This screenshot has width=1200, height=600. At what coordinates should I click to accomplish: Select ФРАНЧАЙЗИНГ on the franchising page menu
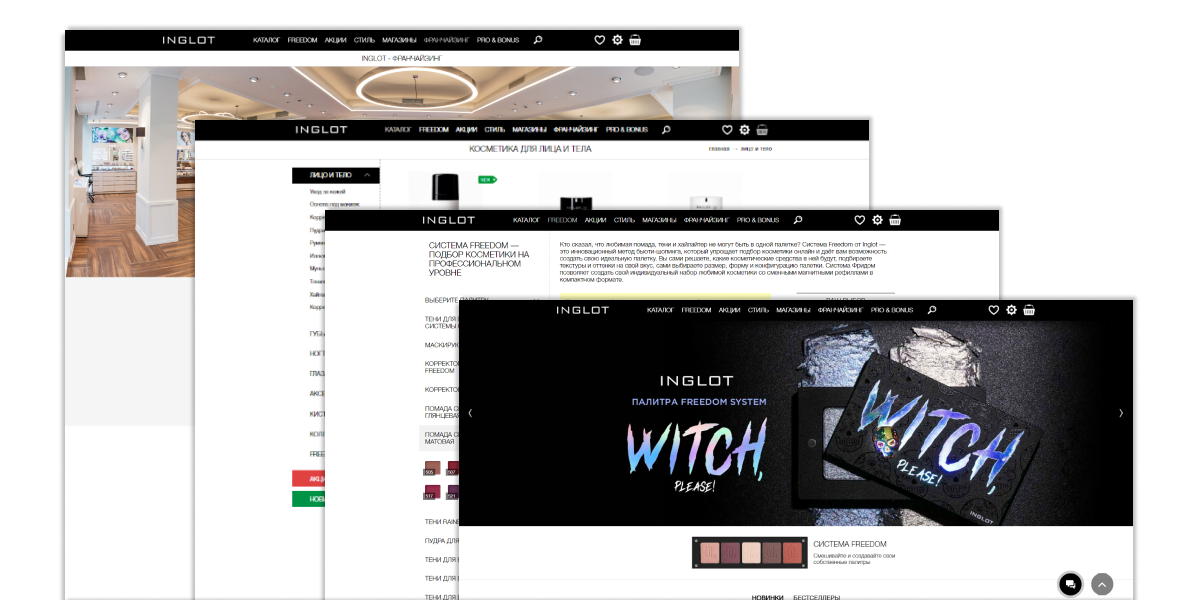447,40
